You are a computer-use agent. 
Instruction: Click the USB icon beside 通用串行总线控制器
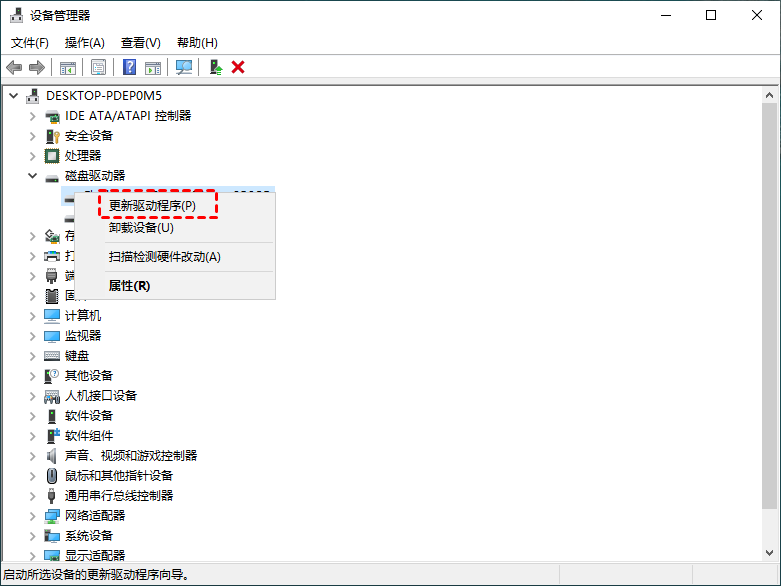(51, 496)
